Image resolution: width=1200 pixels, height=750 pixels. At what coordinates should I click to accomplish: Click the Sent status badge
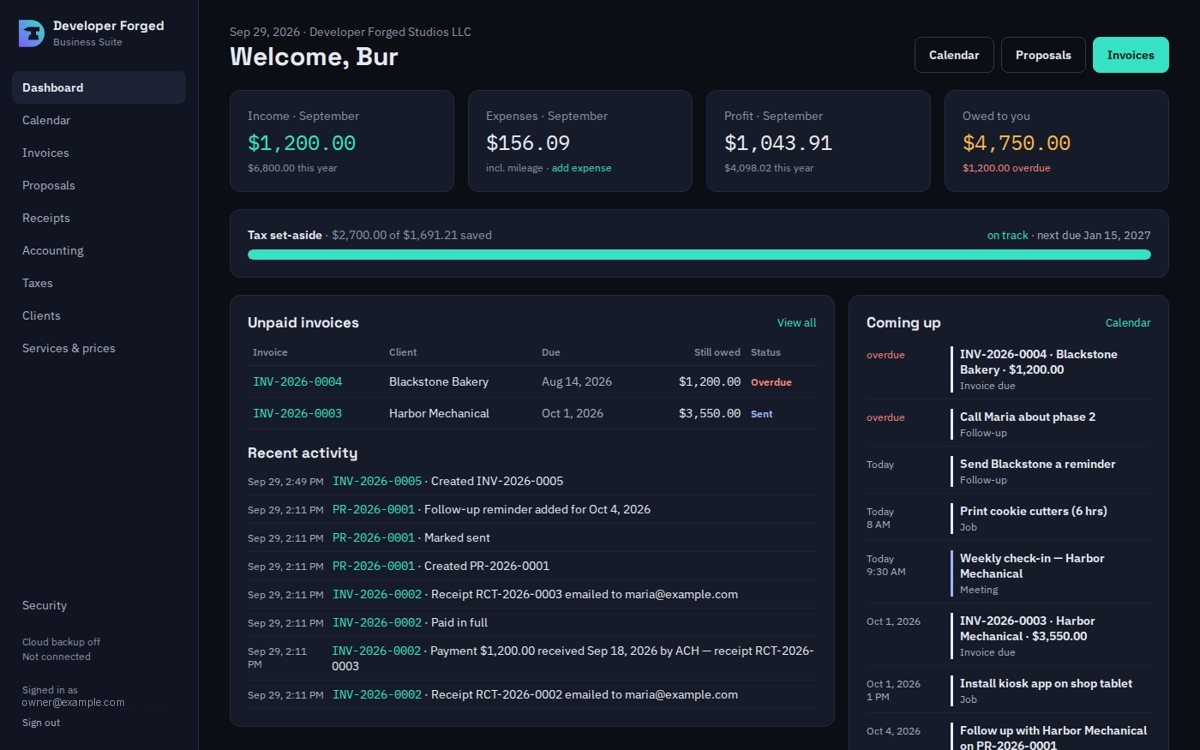point(762,413)
